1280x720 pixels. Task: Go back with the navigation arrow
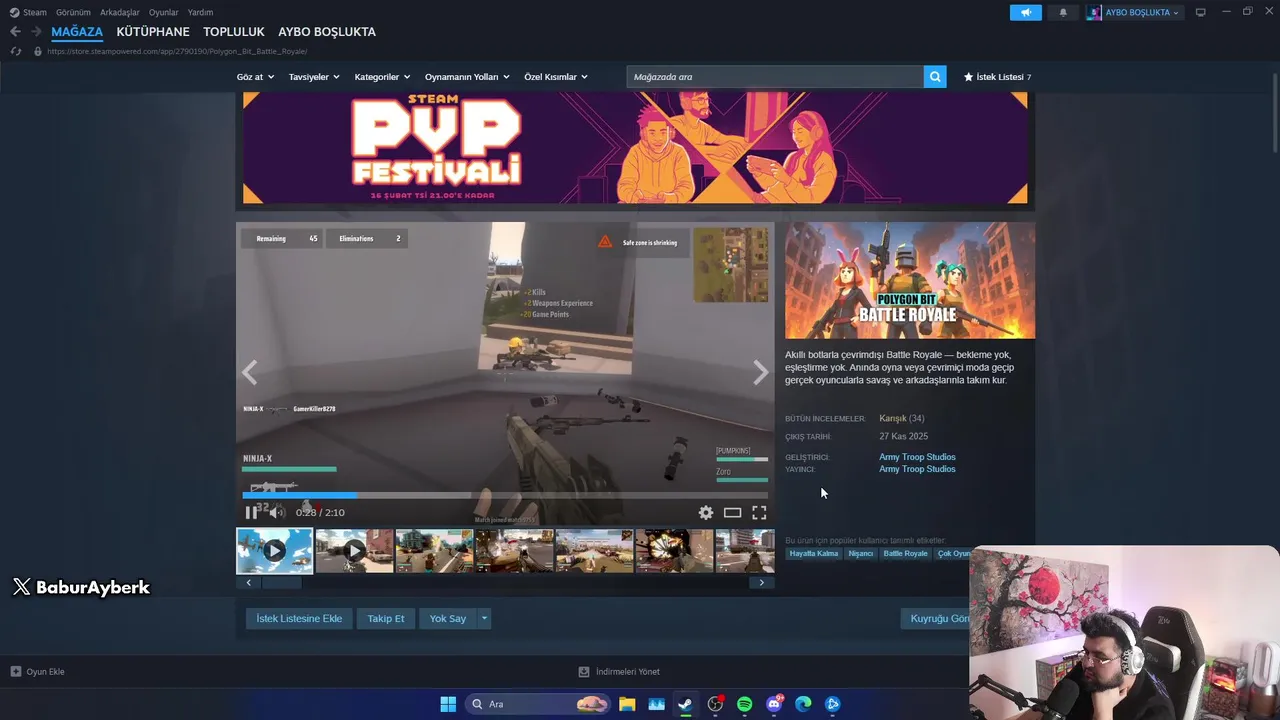pos(15,32)
